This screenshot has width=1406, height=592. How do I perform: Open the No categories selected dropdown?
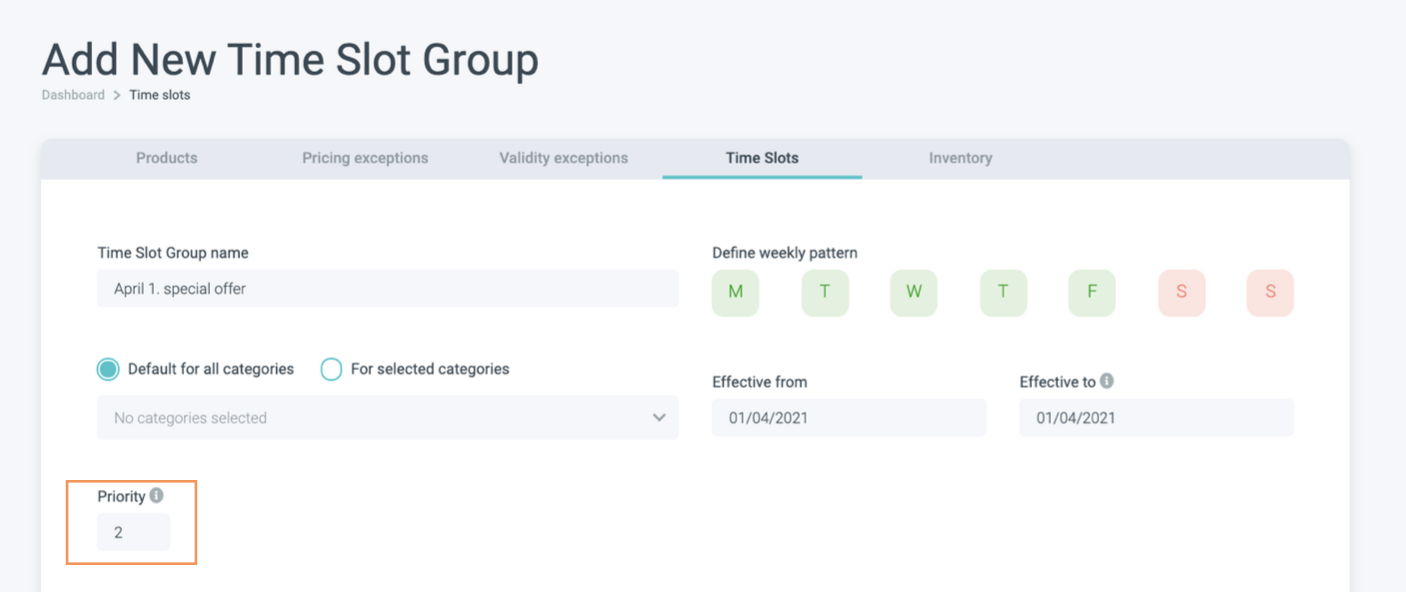point(387,418)
